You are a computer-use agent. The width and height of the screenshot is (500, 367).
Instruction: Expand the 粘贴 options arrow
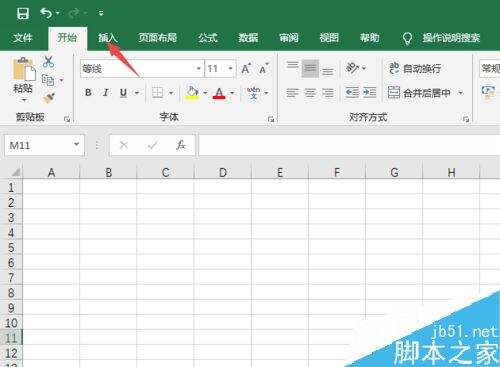click(23, 100)
